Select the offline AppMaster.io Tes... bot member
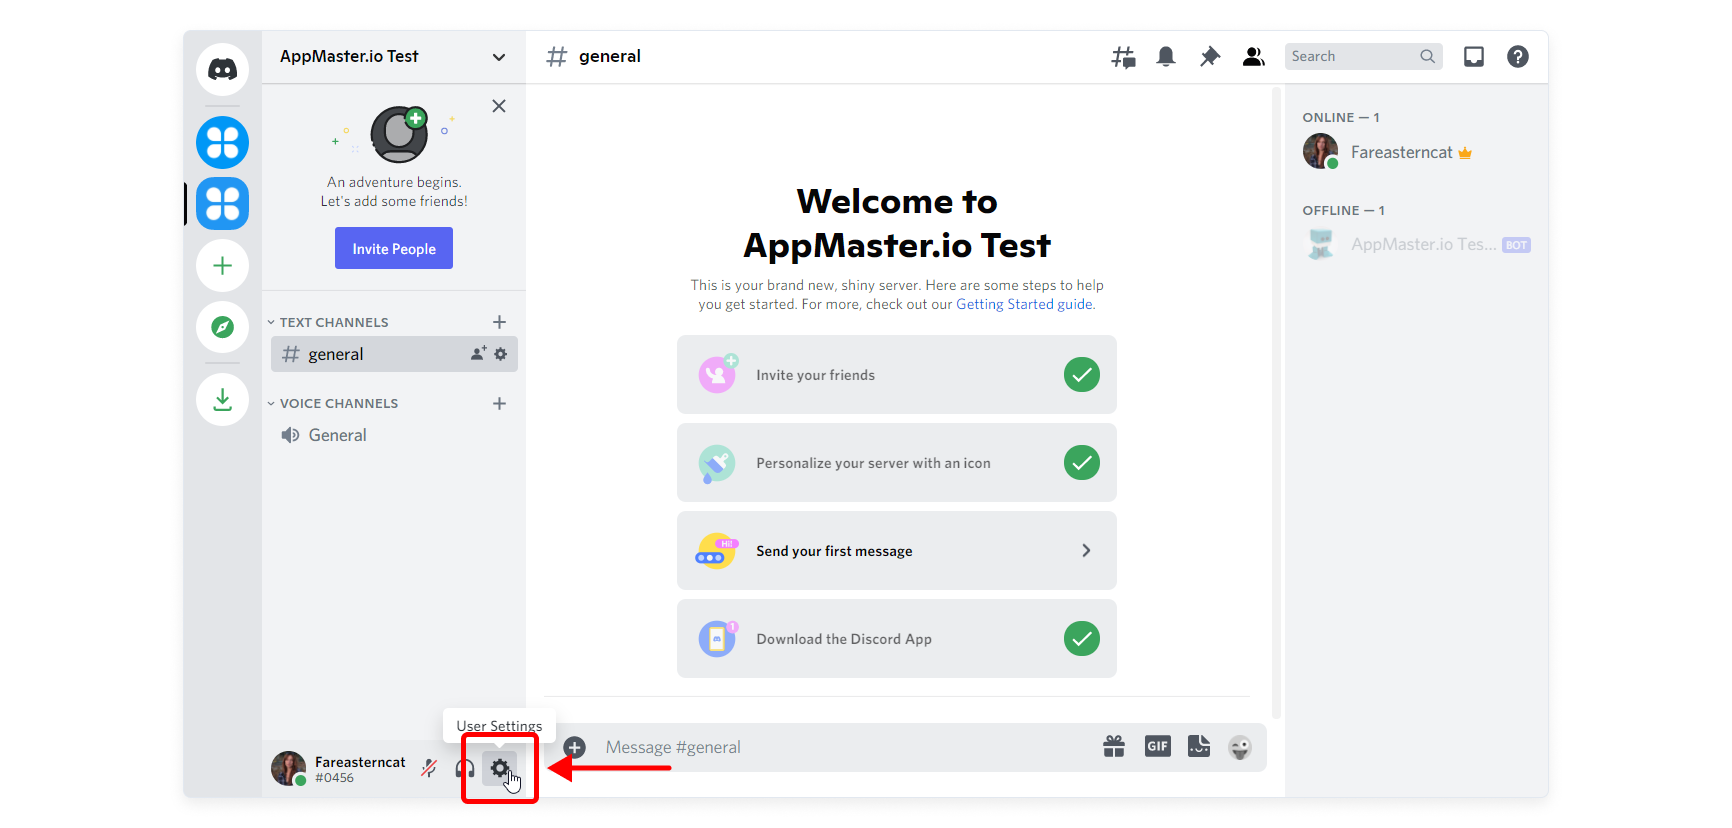Viewport: 1732px width, 828px height. 1415,244
